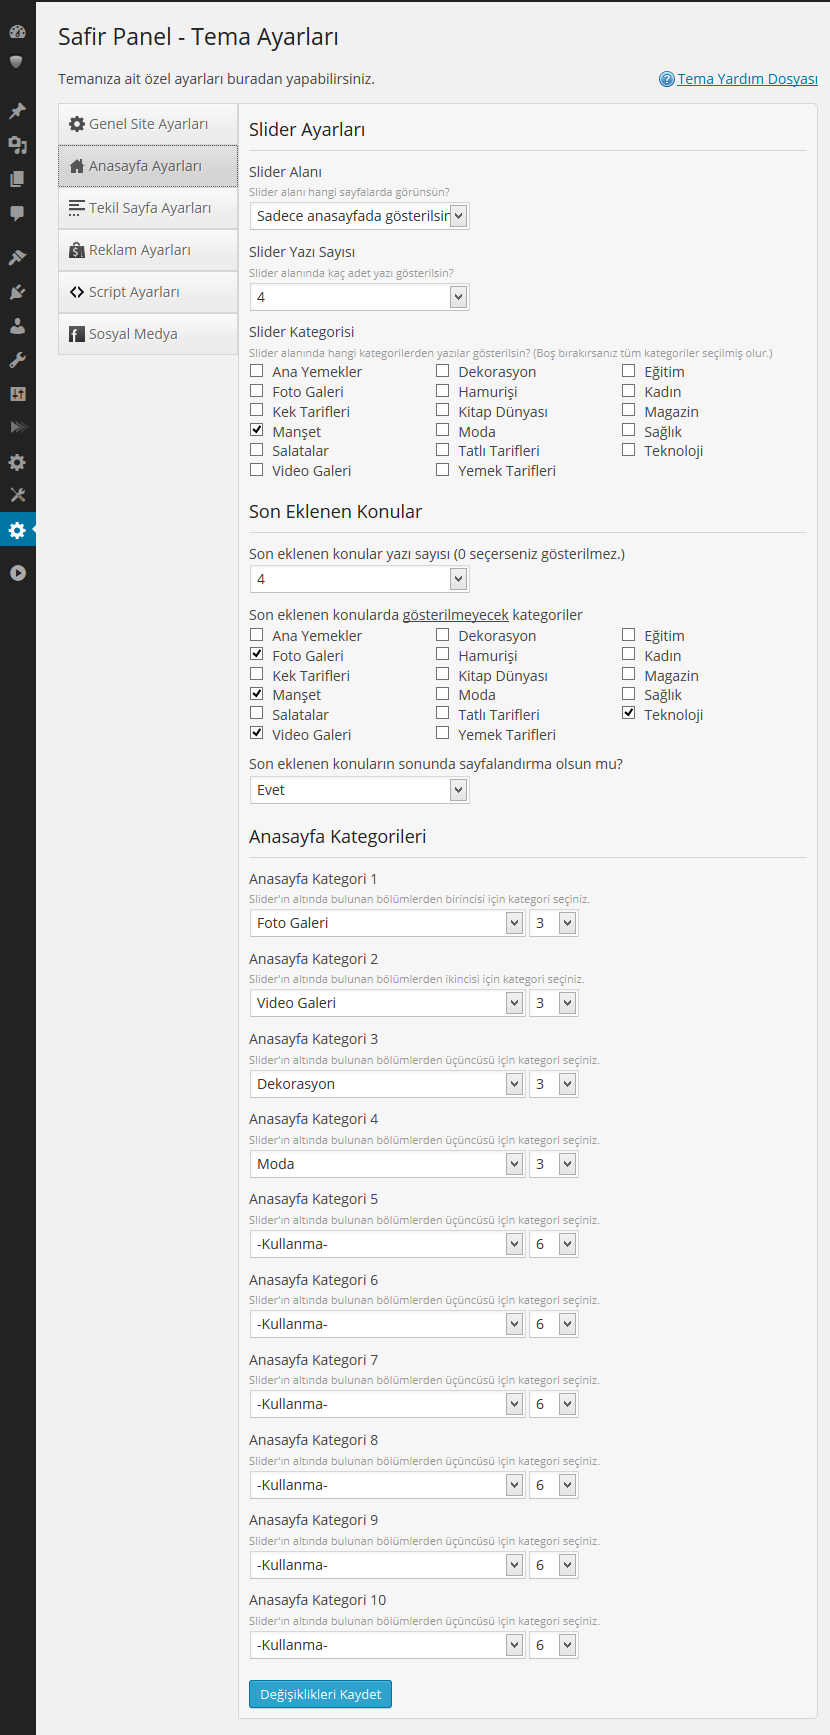830x1735 pixels.
Task: Open Settings via sliders sidebar icon
Action: point(17,394)
